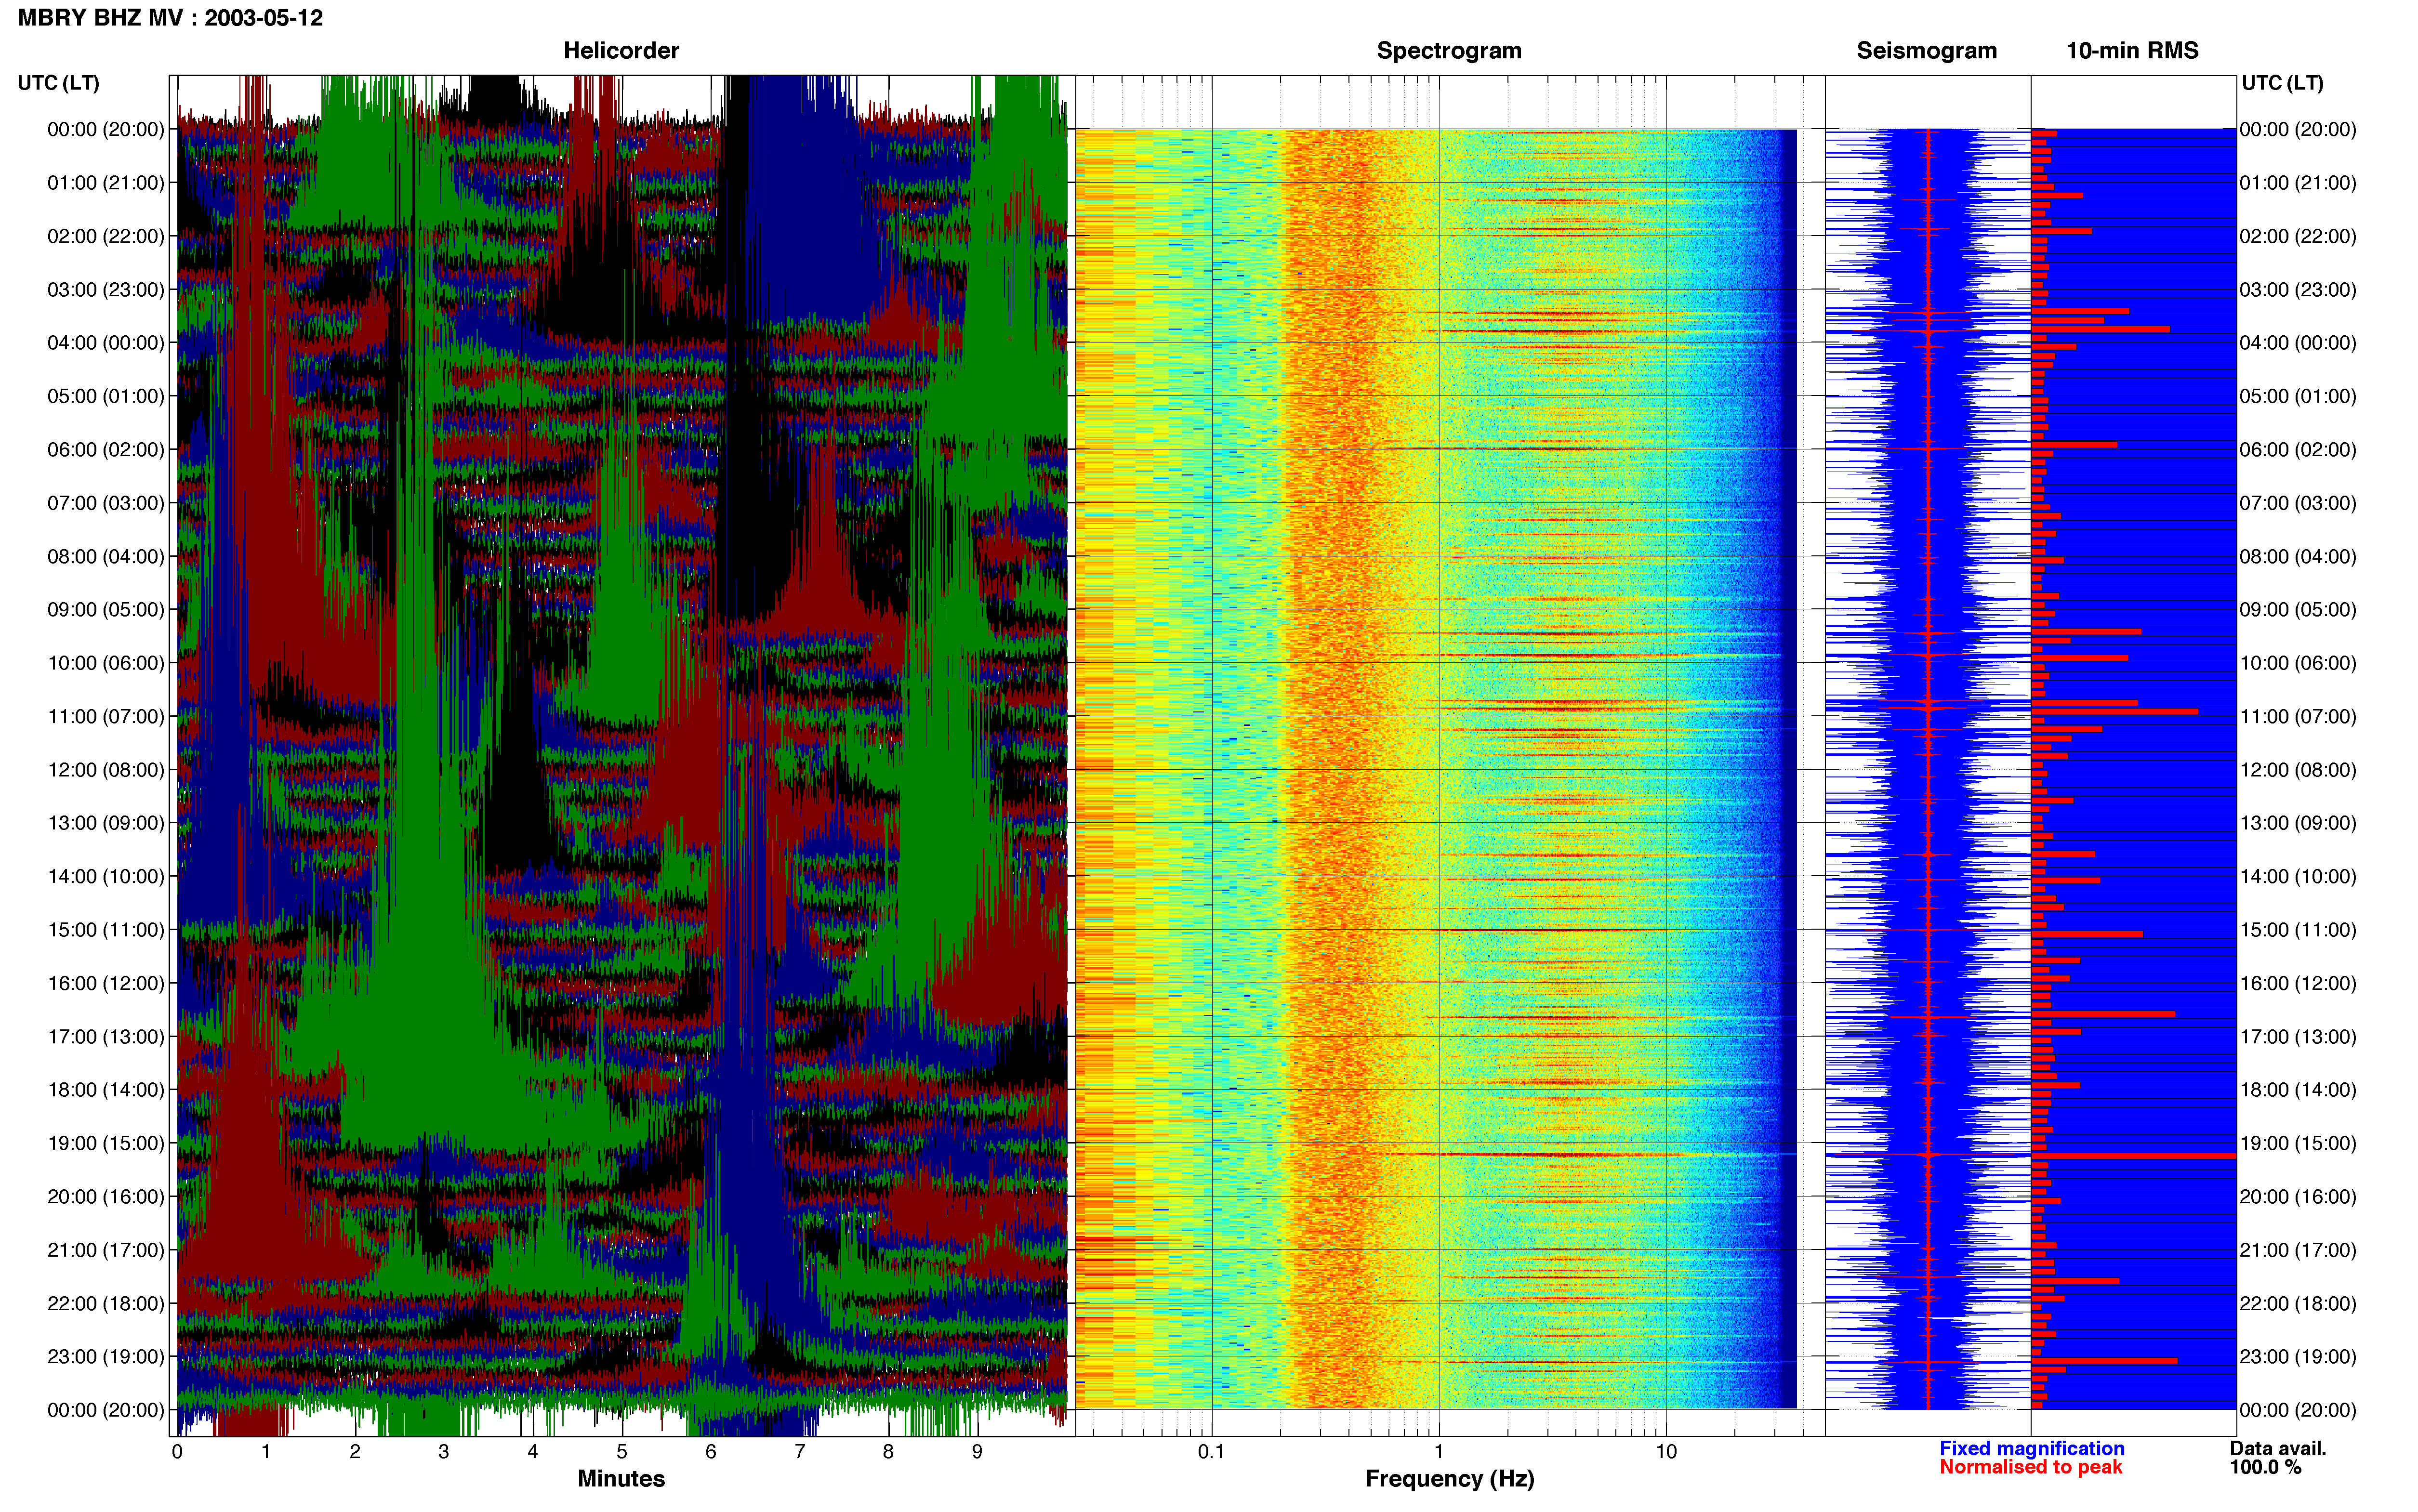Click the title 'MBRY BHZ MV : 2003-05-12'
The width and height of the screenshot is (2418, 1512).
coord(170,18)
